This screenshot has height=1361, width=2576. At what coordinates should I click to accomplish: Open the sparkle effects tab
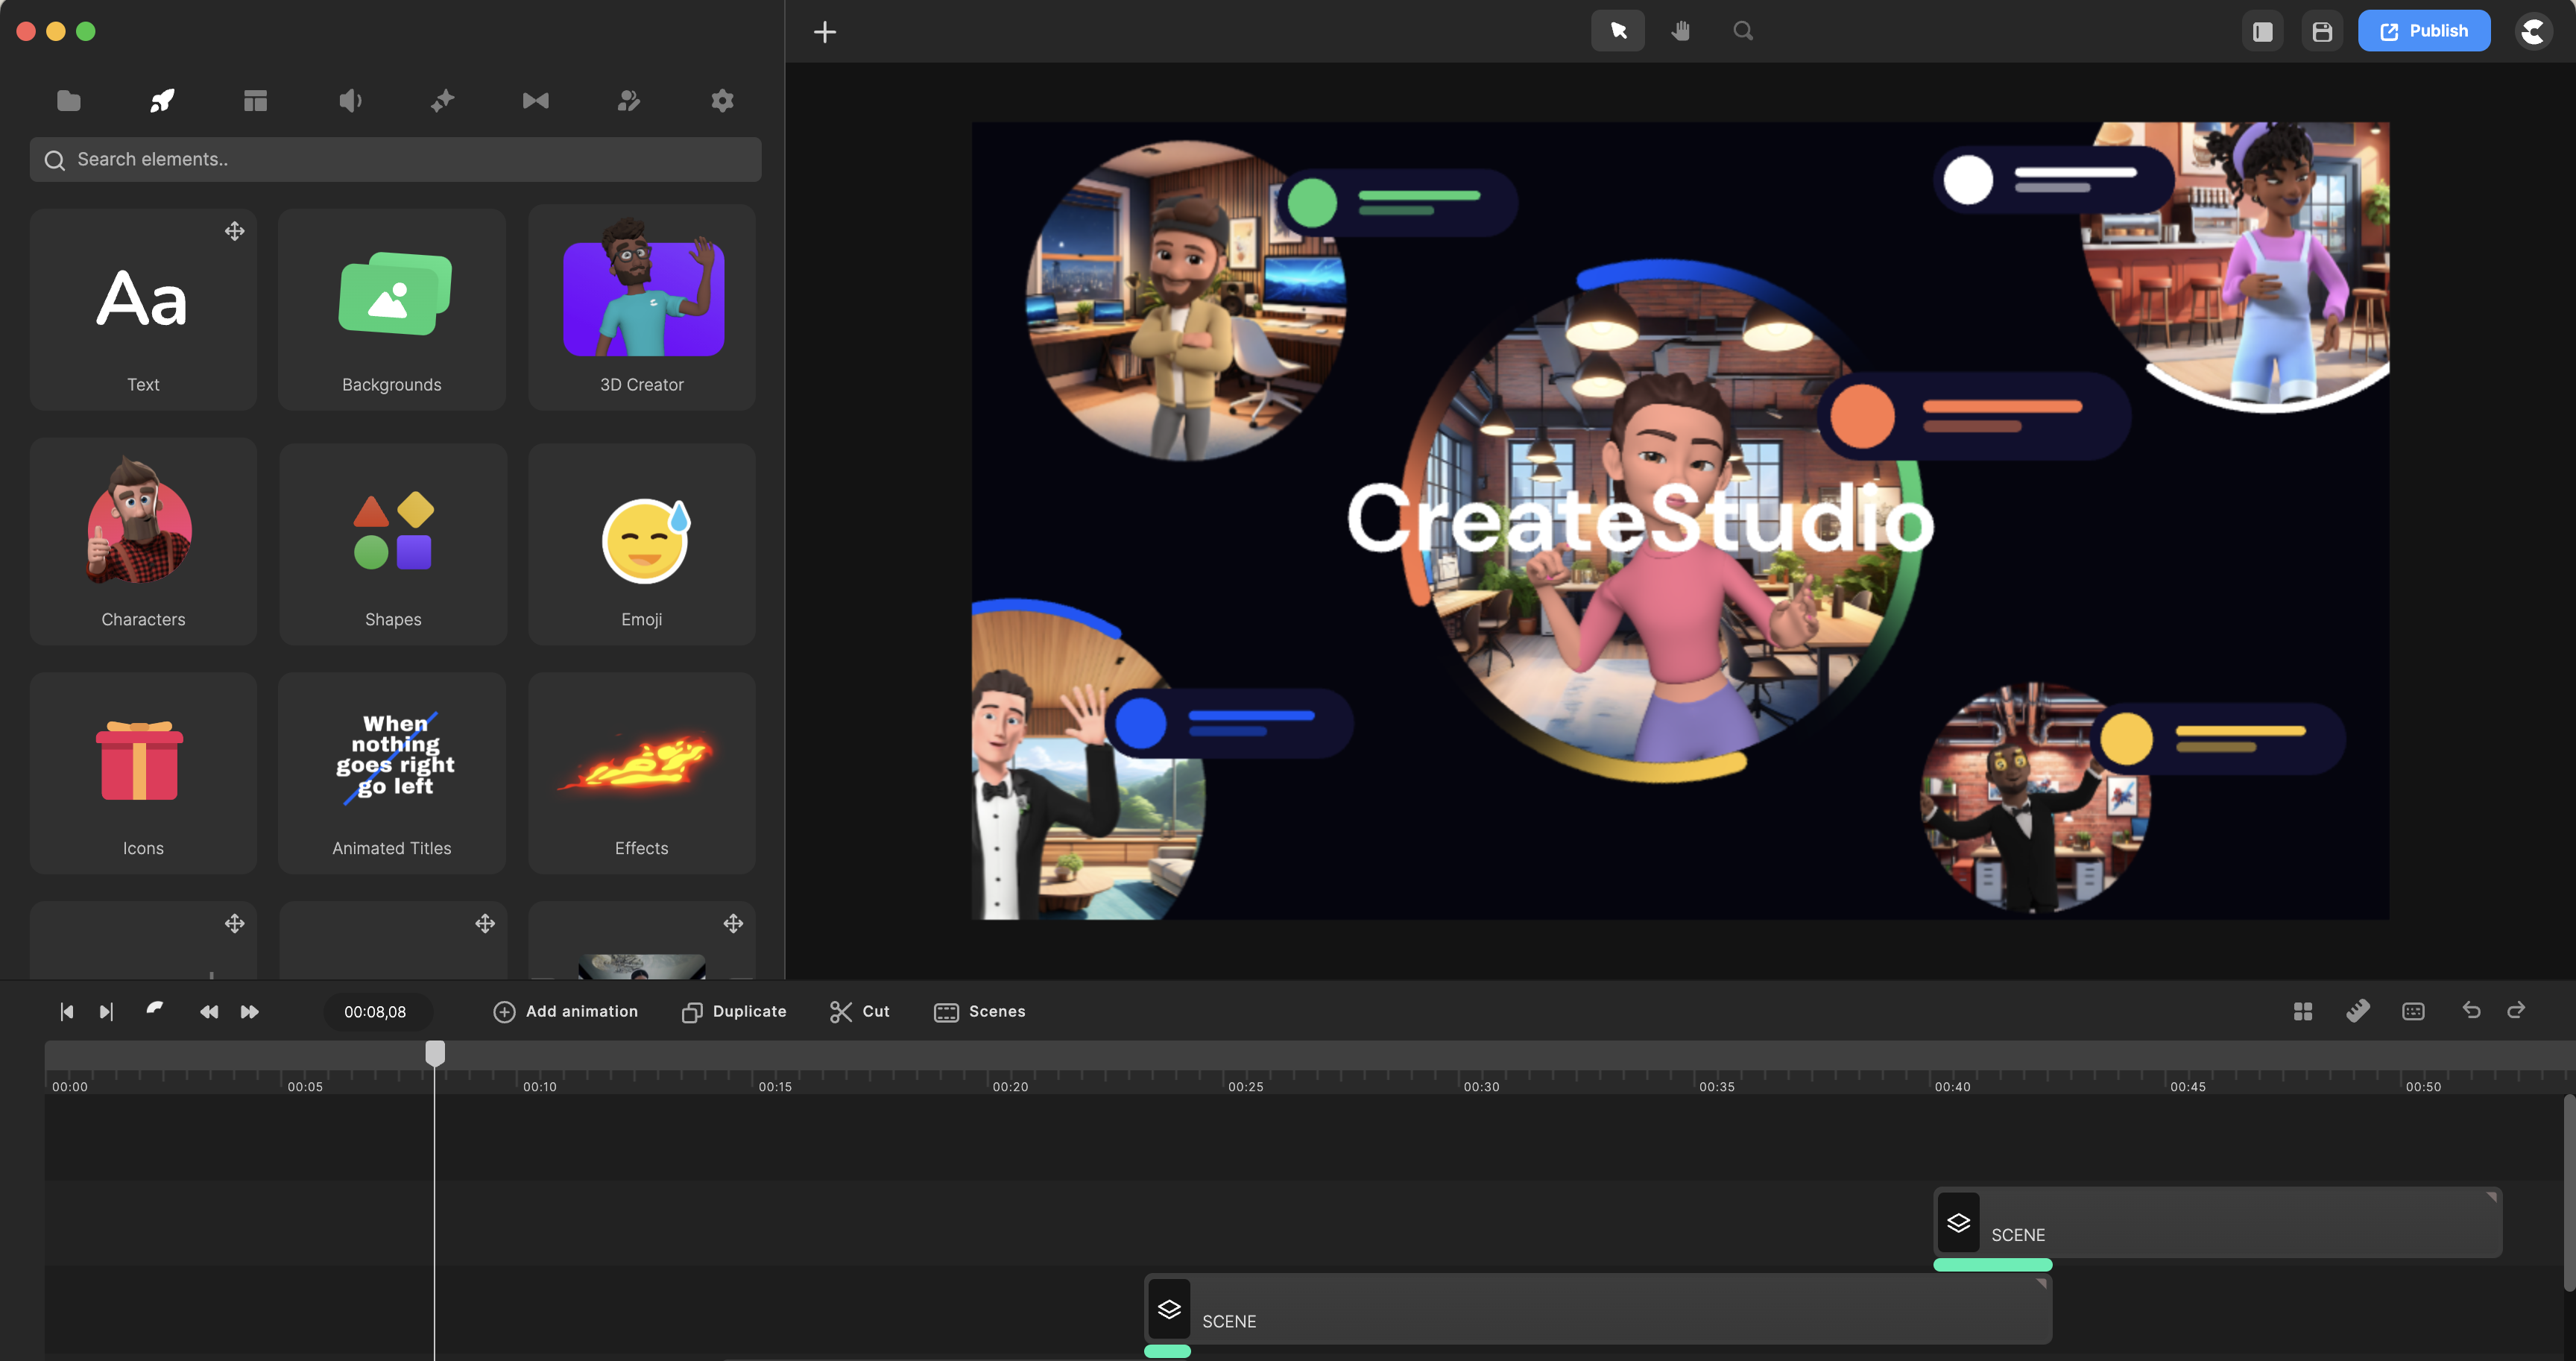[442, 100]
